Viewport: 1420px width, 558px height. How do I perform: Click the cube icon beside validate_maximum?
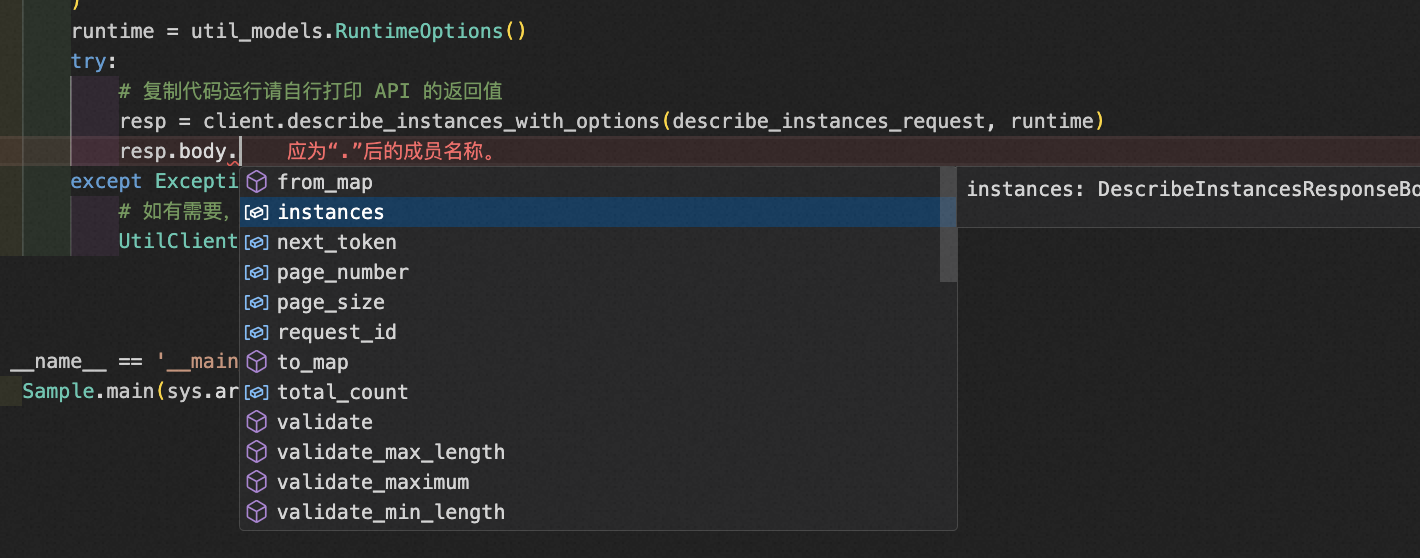(x=257, y=482)
